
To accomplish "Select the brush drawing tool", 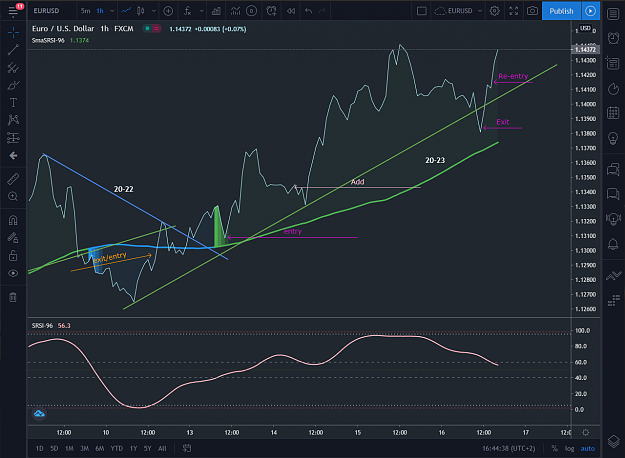I will pyautogui.click(x=13, y=85).
